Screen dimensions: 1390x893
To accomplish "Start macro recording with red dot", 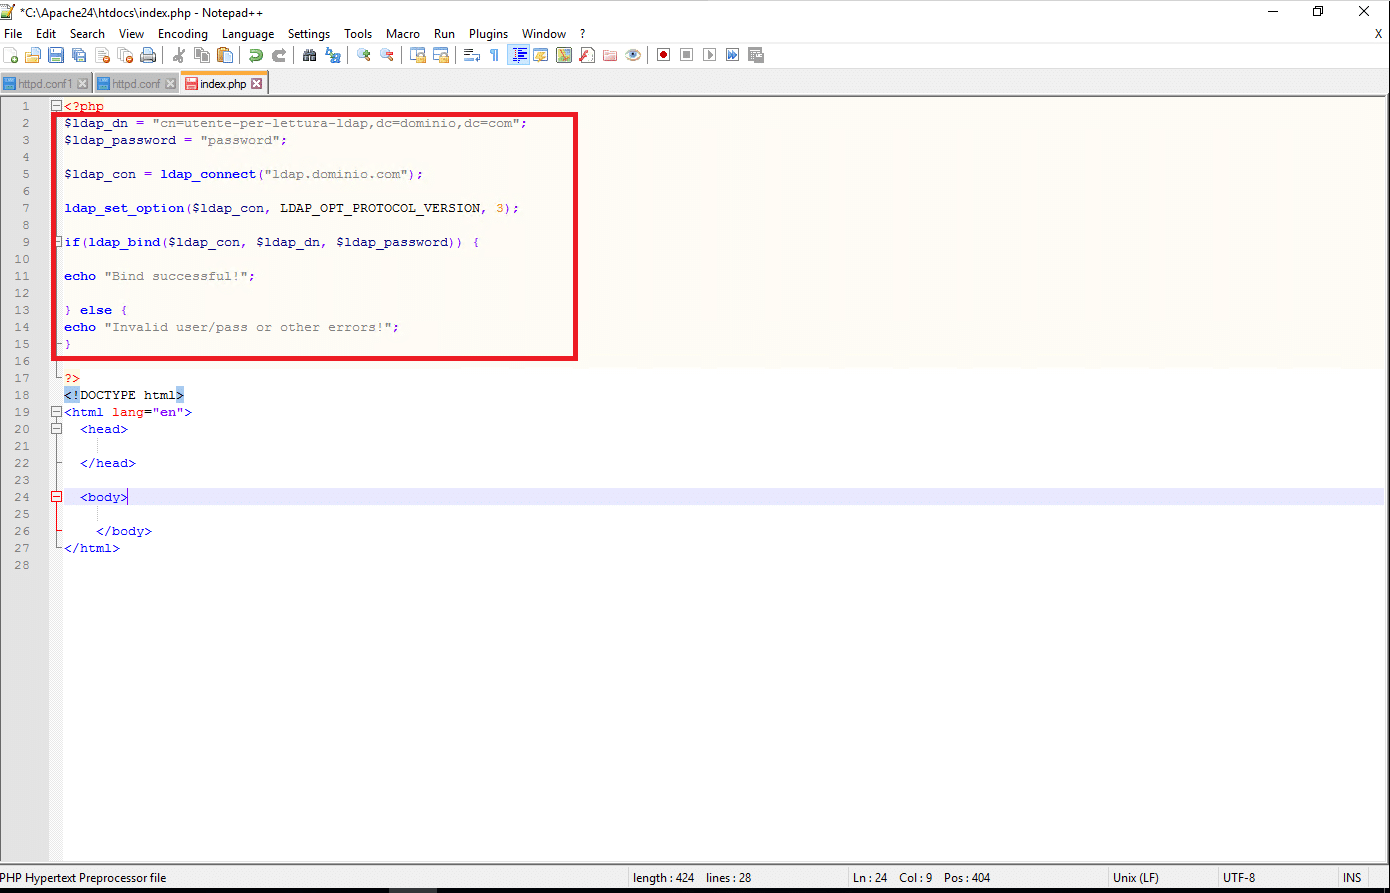I will [664, 55].
